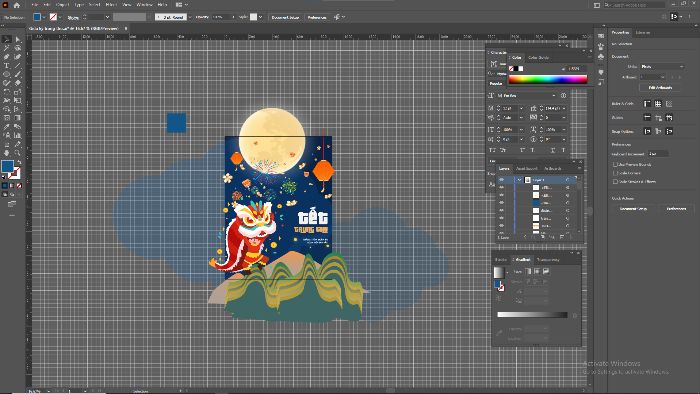Click Preferences in control bar

pyautogui.click(x=317, y=17)
